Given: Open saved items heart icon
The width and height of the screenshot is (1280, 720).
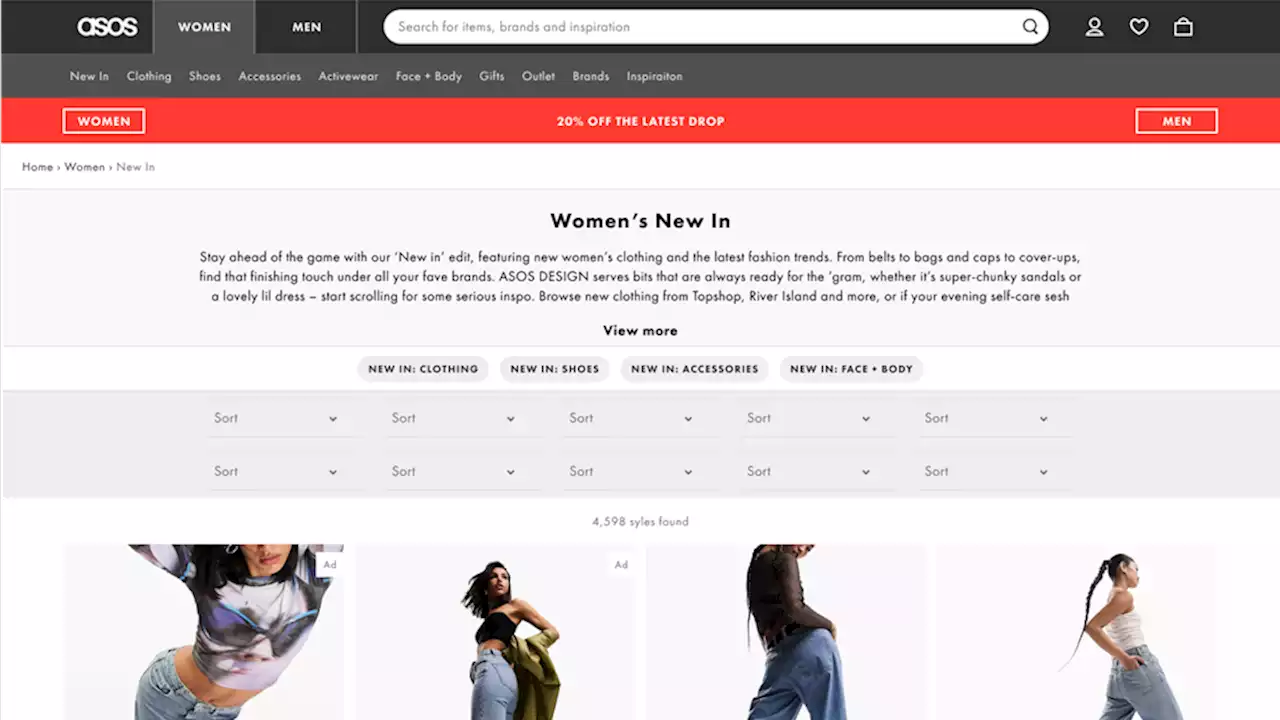Looking at the screenshot, I should click(x=1139, y=27).
